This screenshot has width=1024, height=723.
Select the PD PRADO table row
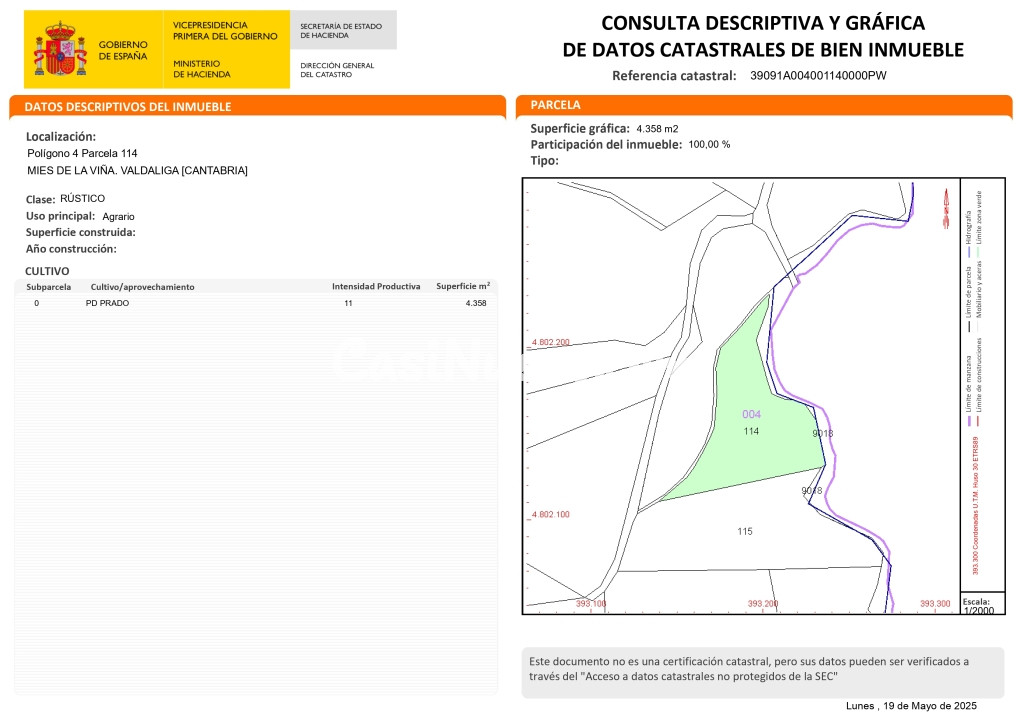[x=258, y=303]
